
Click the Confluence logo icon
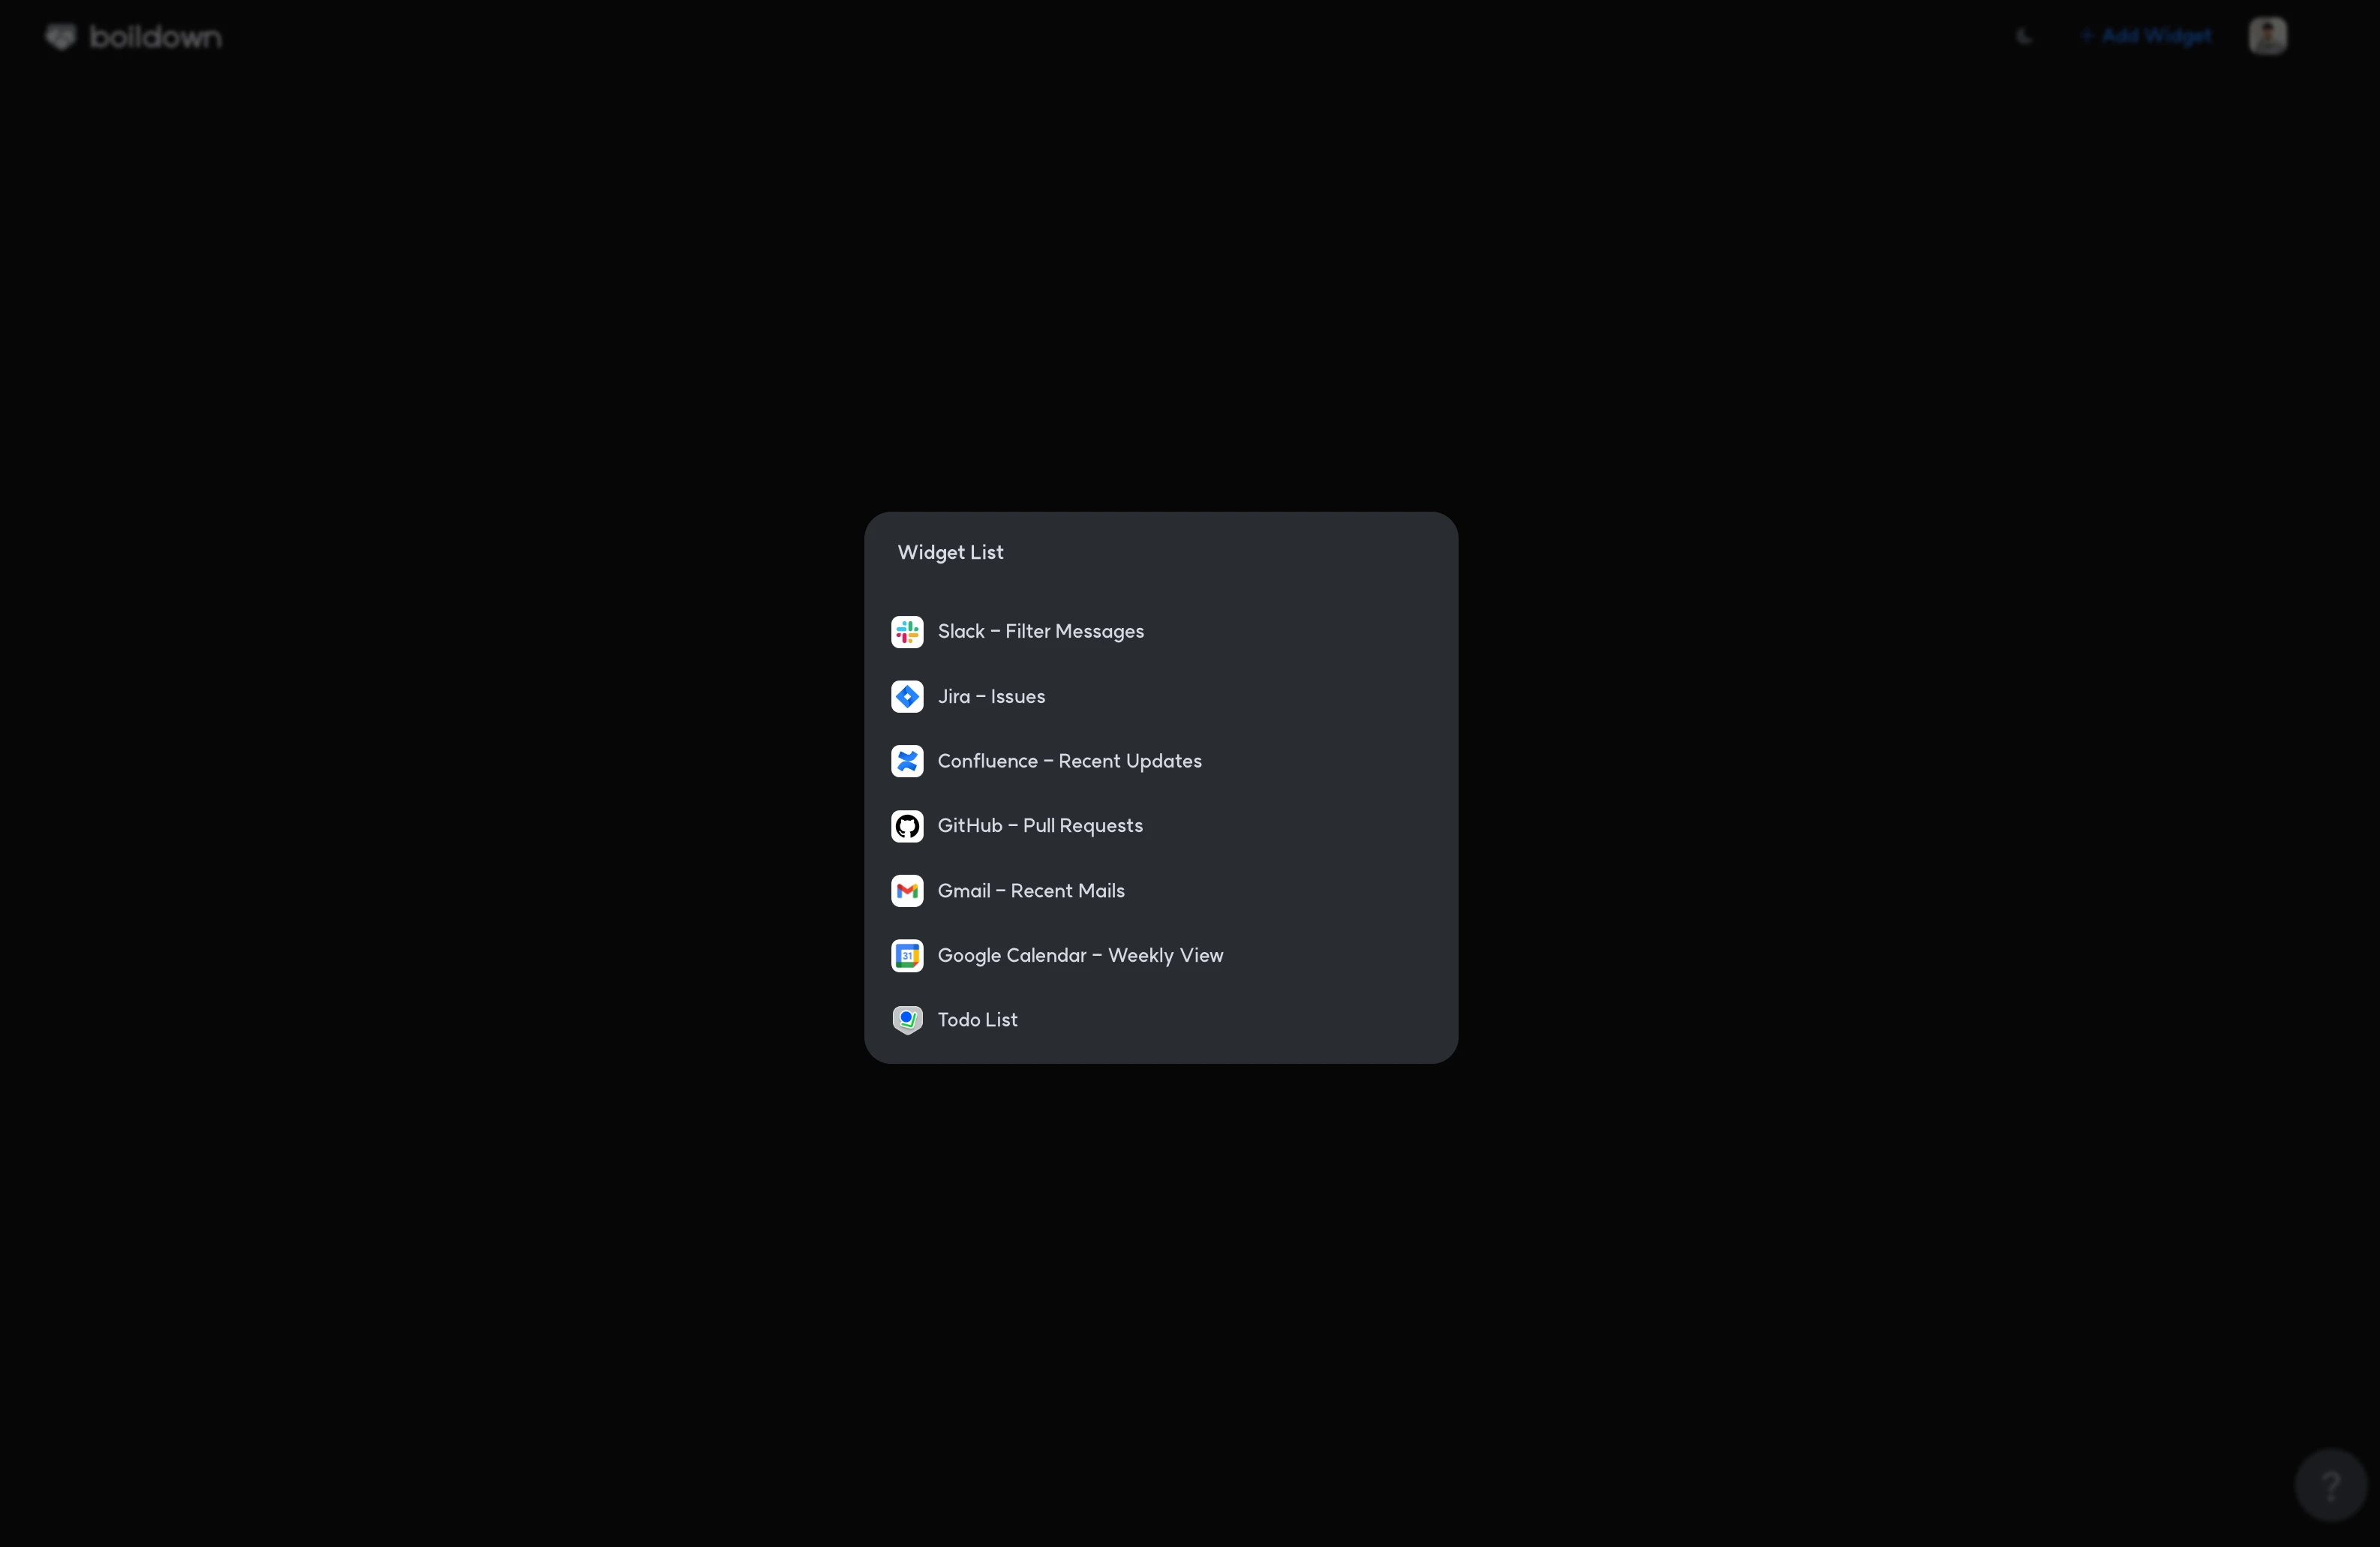(x=907, y=762)
